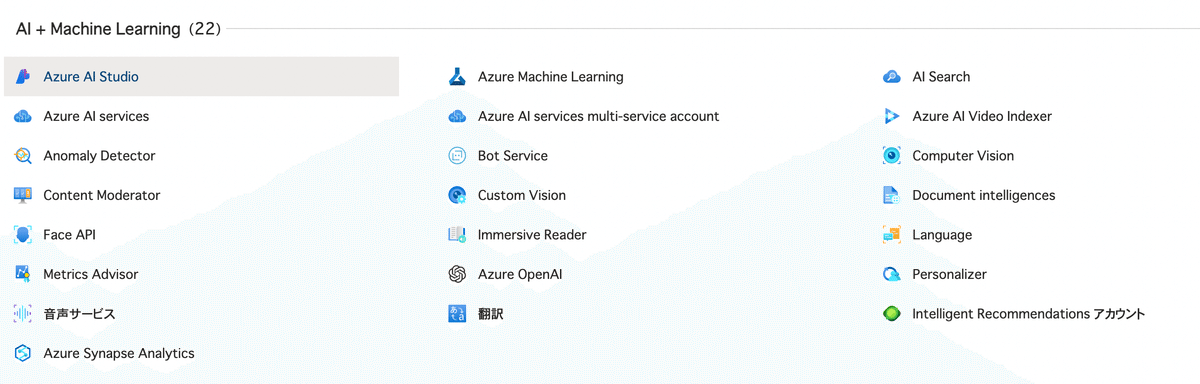1200x384 pixels.
Task: Open Document intelligences
Action: tap(984, 195)
